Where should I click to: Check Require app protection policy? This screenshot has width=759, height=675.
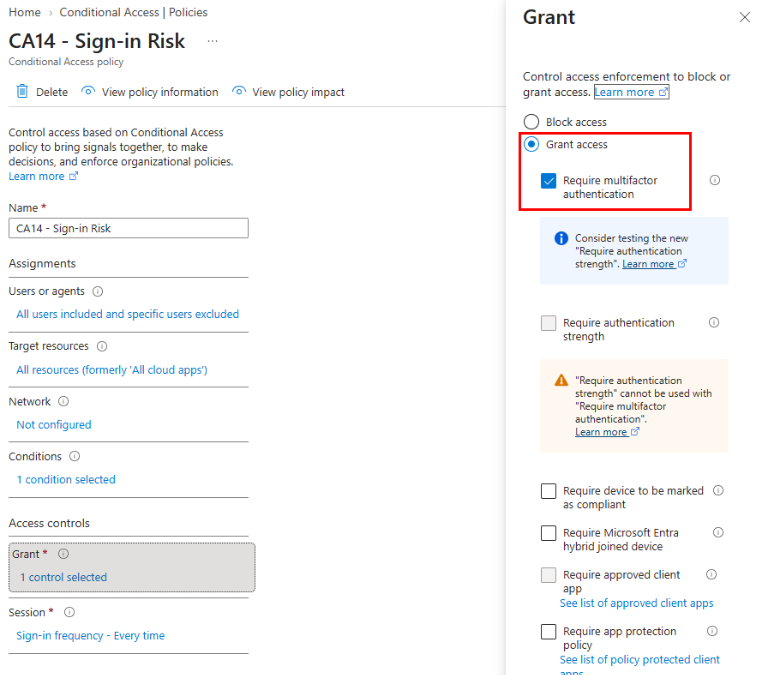548,631
